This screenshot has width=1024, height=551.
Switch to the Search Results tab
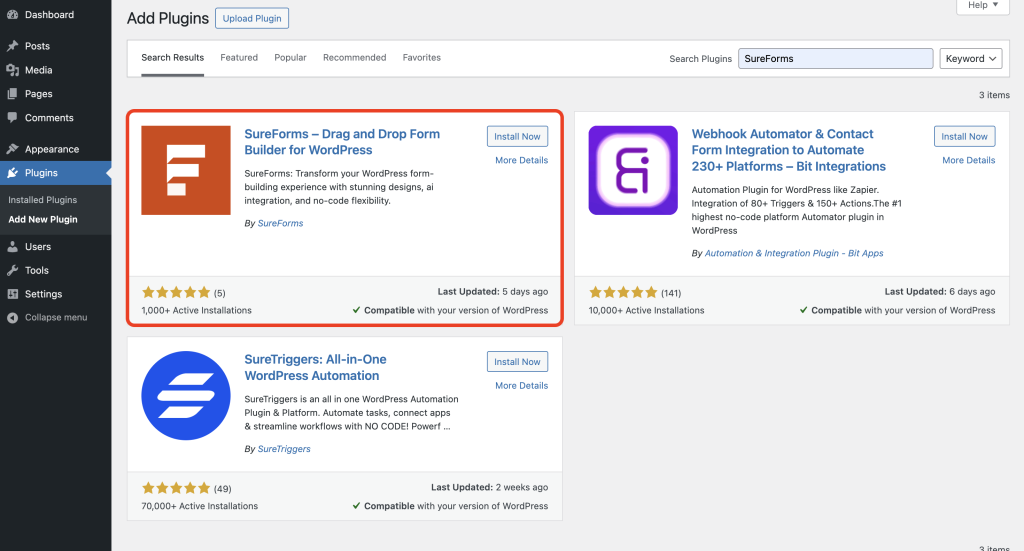pyautogui.click(x=172, y=57)
